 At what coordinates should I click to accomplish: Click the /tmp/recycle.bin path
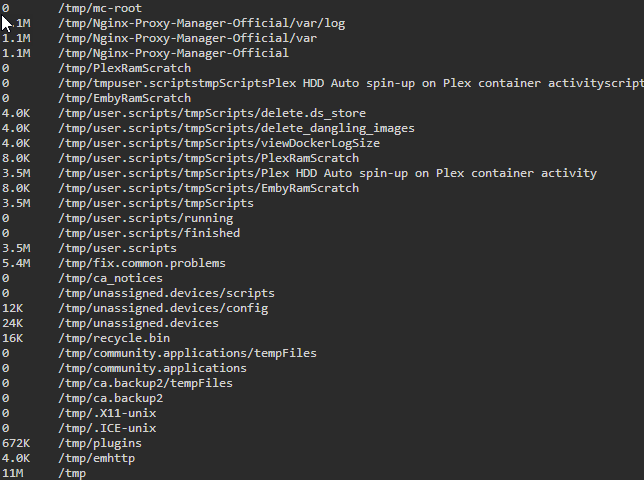tap(114, 338)
